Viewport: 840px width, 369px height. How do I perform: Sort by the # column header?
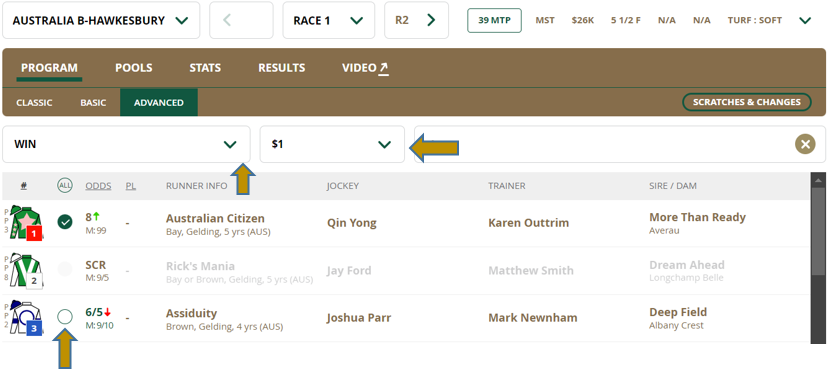click(24, 186)
